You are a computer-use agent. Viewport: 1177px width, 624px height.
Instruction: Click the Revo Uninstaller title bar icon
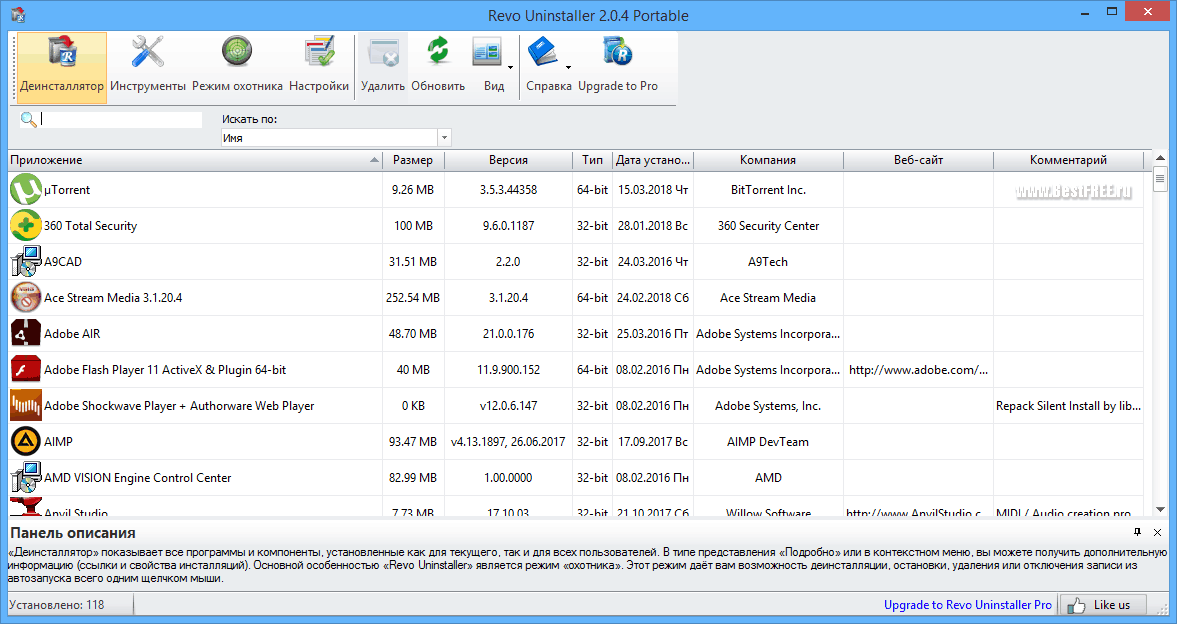coord(17,14)
